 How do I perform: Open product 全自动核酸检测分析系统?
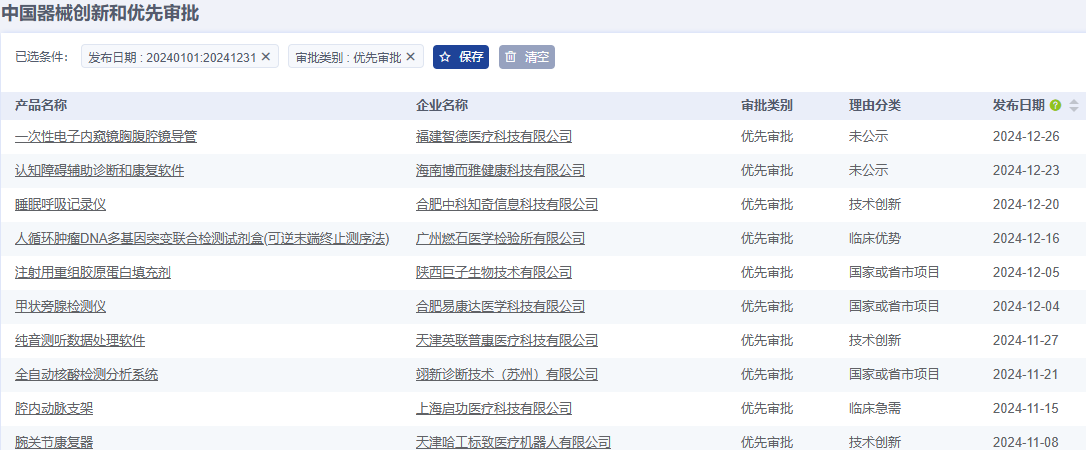tap(87, 375)
